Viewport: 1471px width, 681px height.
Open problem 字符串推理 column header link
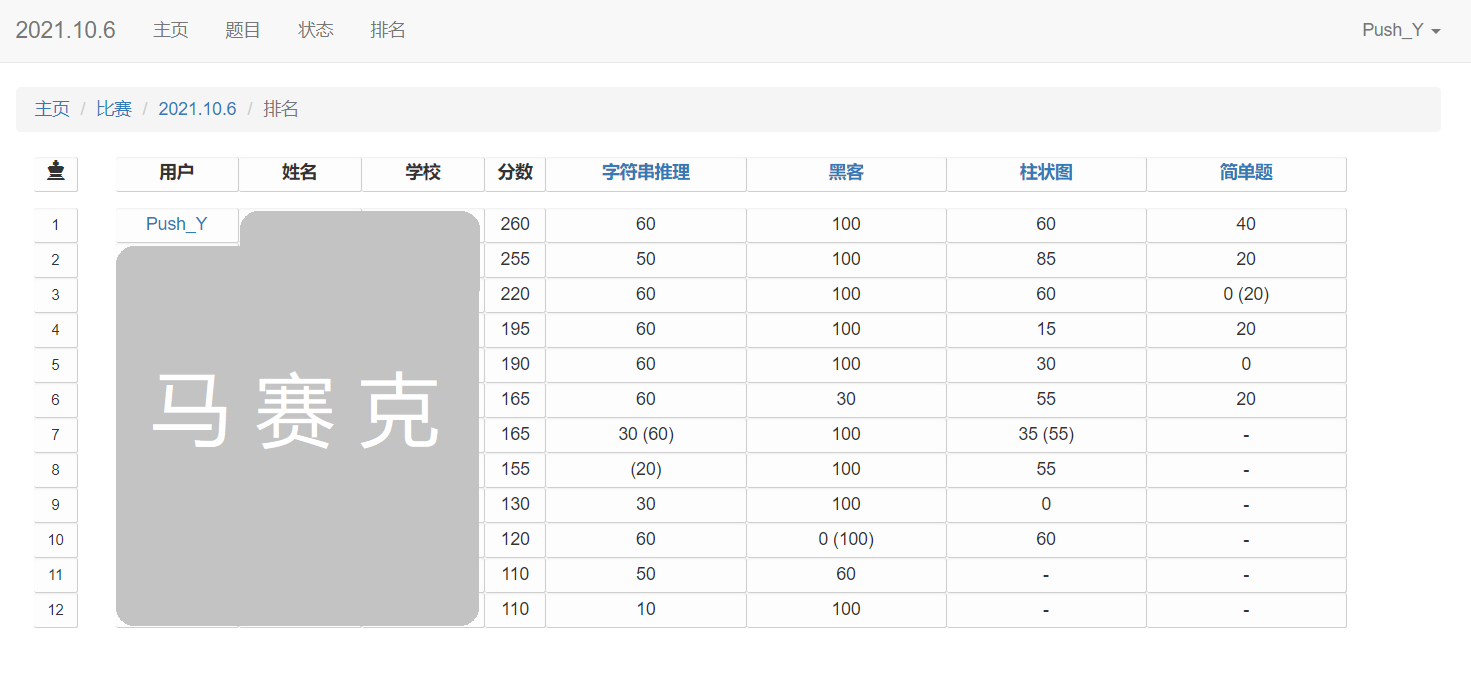pos(646,172)
